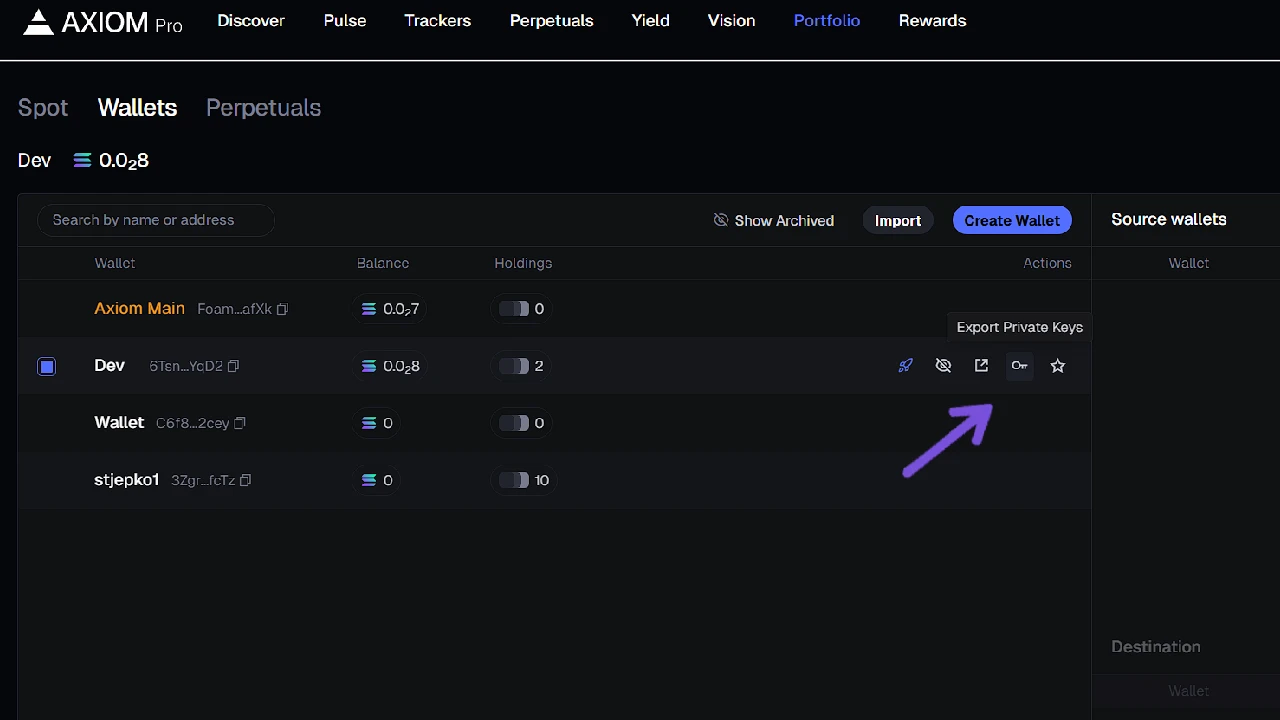Click the rocket icon on the Dev wallet row
Viewport: 1280px width, 720px height.
coord(905,365)
